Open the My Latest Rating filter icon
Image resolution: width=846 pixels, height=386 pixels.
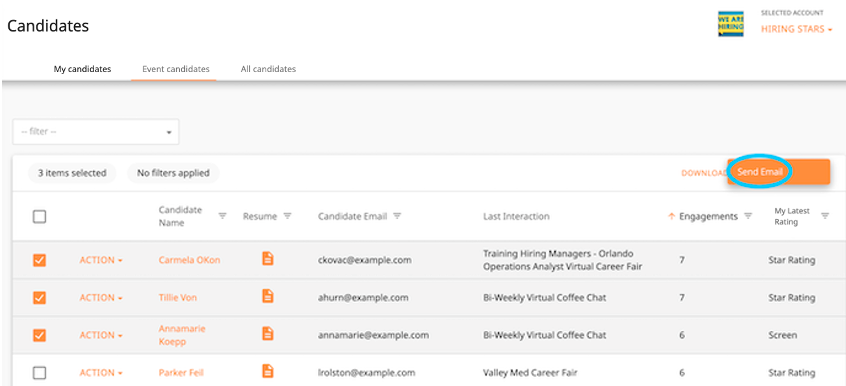coord(825,216)
